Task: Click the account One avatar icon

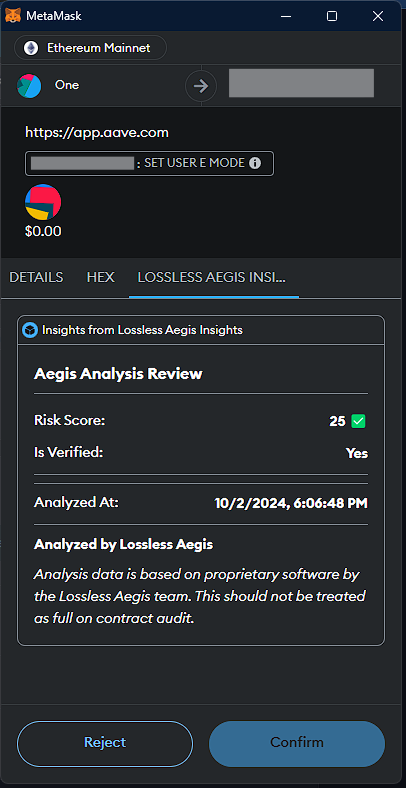Action: [29, 85]
